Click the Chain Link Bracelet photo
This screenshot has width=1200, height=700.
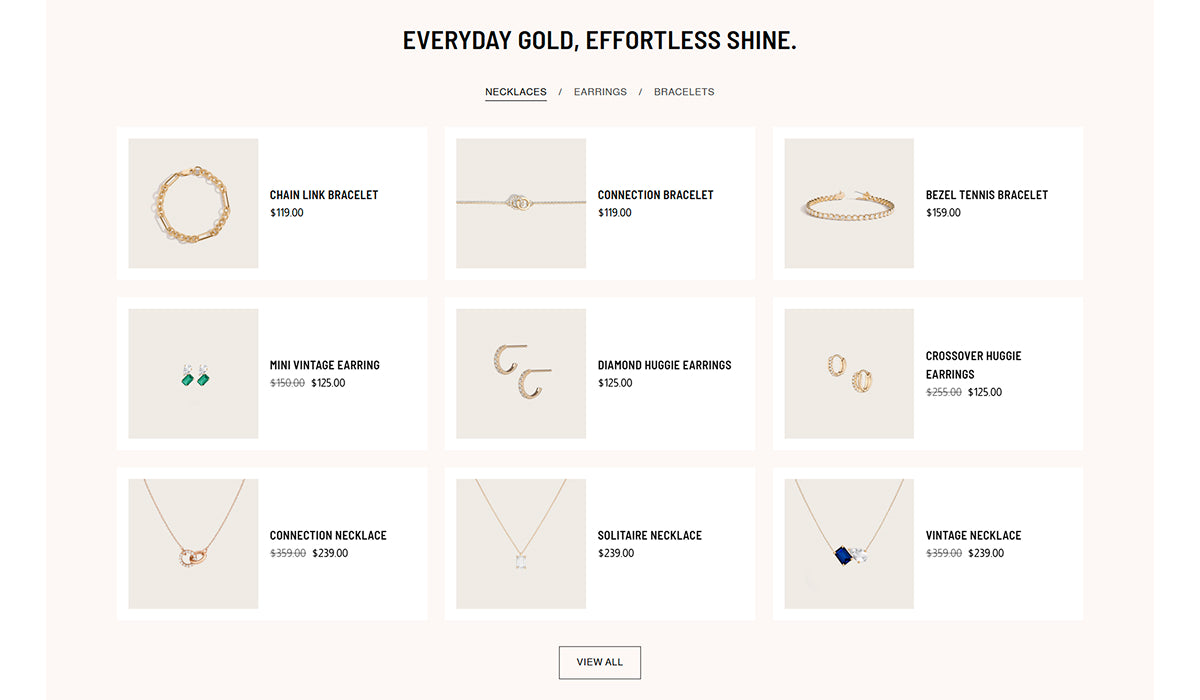(x=192, y=203)
